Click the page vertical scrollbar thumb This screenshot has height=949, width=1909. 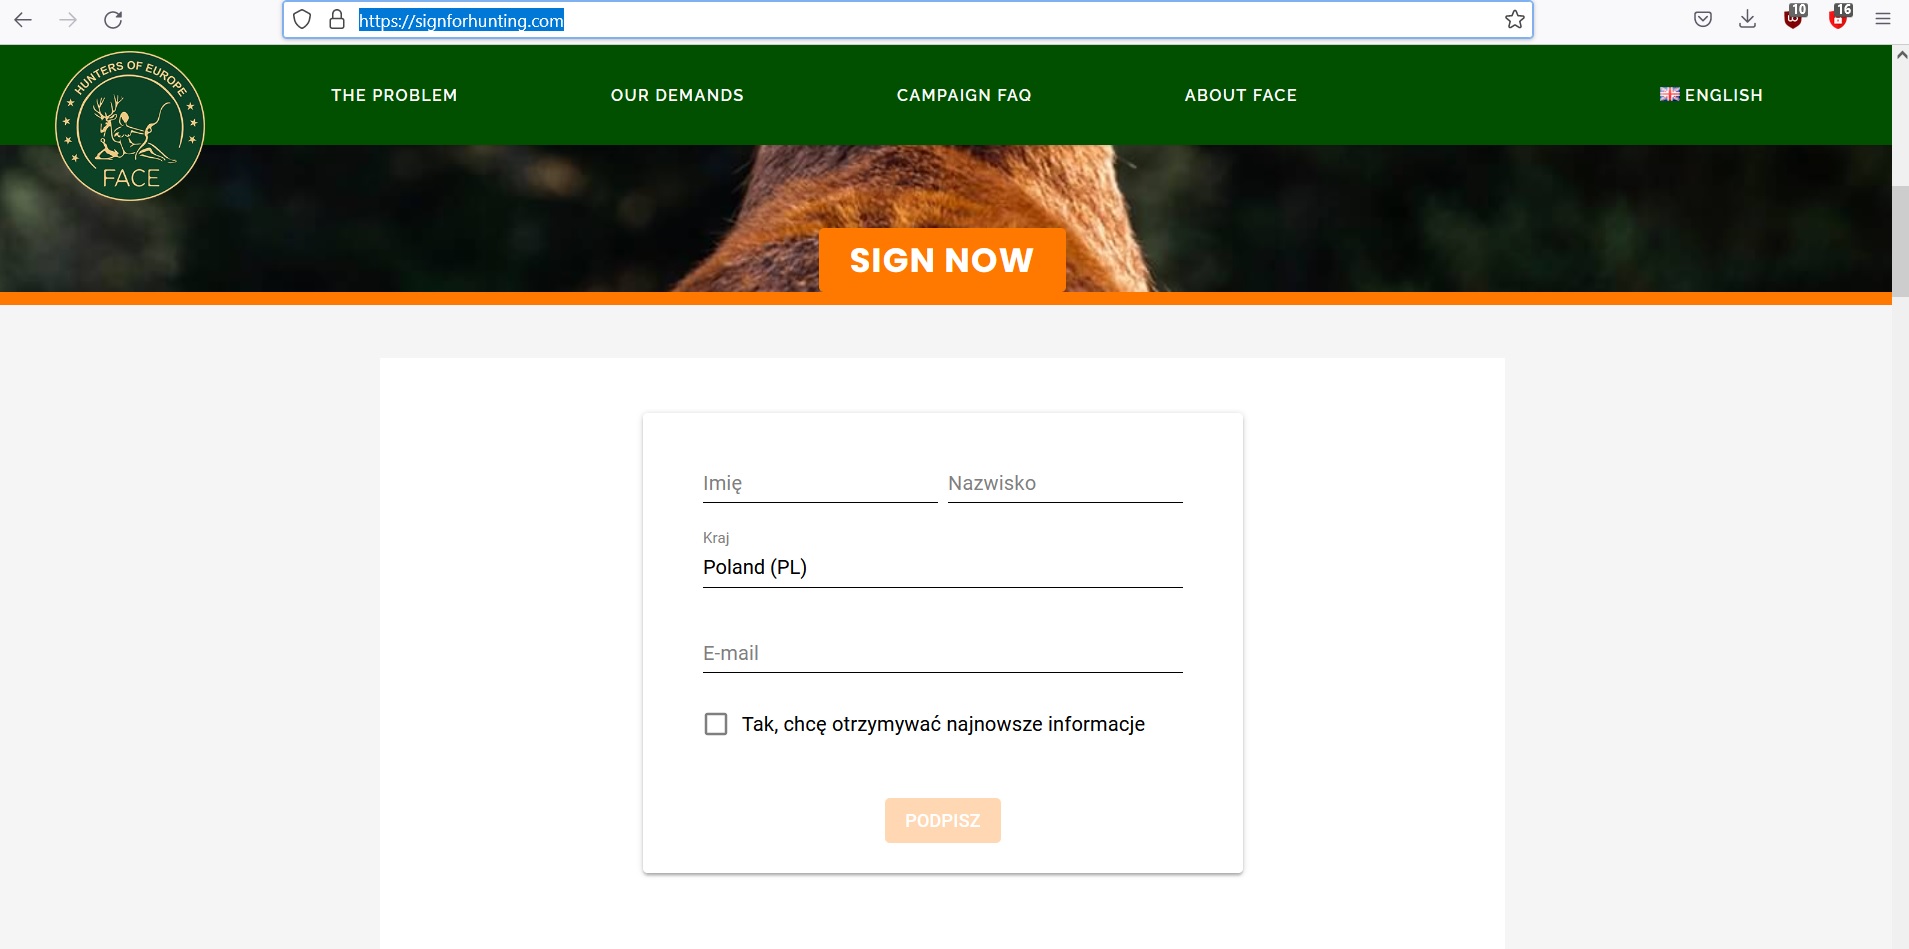coord(1900,240)
